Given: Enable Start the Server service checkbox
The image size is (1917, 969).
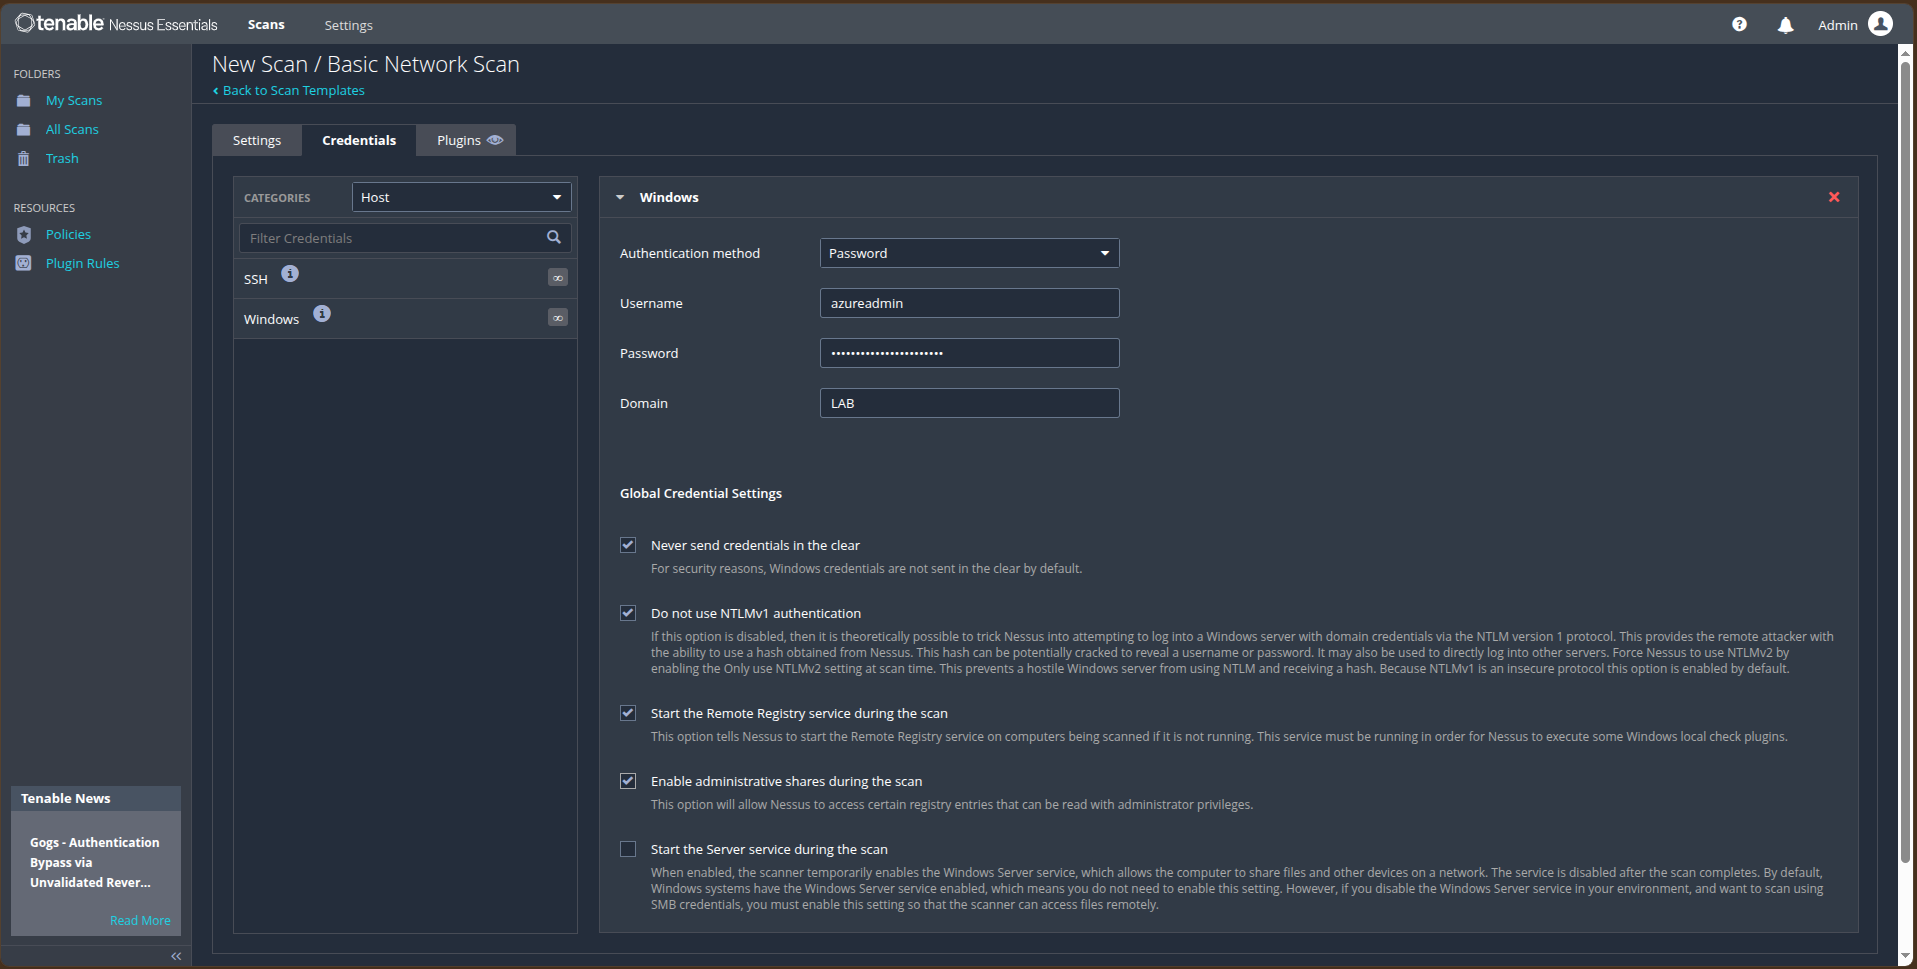Looking at the screenshot, I should pyautogui.click(x=628, y=849).
